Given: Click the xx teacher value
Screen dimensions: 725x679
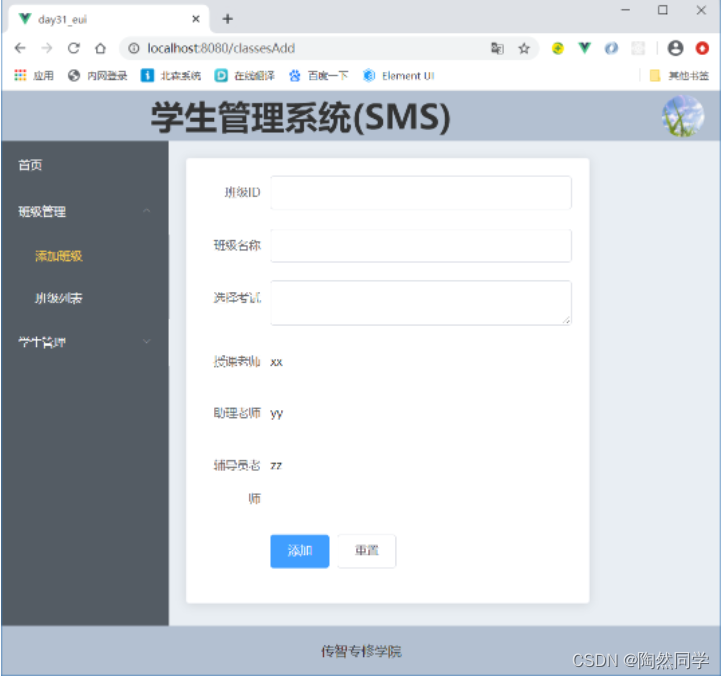Looking at the screenshot, I should (277, 363).
